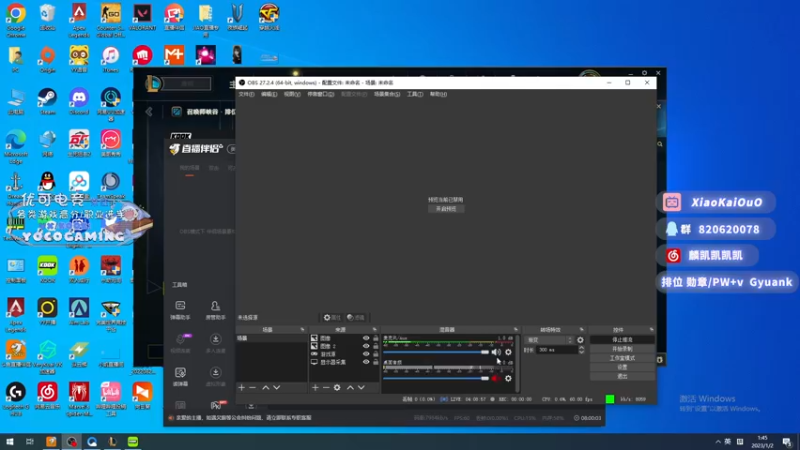Image resolution: width=800 pixels, height=450 pixels.
Task: Add a new scene with plus icon
Action: tap(241, 388)
